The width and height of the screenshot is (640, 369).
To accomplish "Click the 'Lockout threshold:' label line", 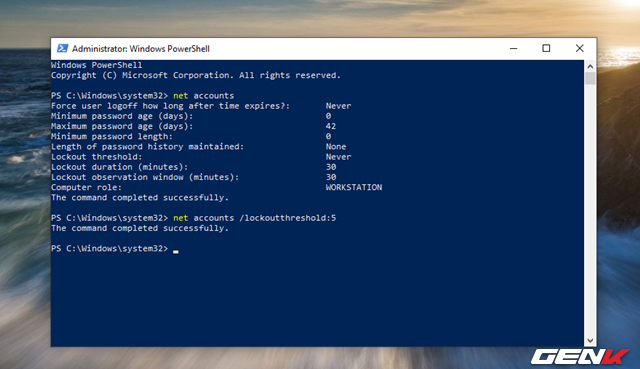I will 96,157.
